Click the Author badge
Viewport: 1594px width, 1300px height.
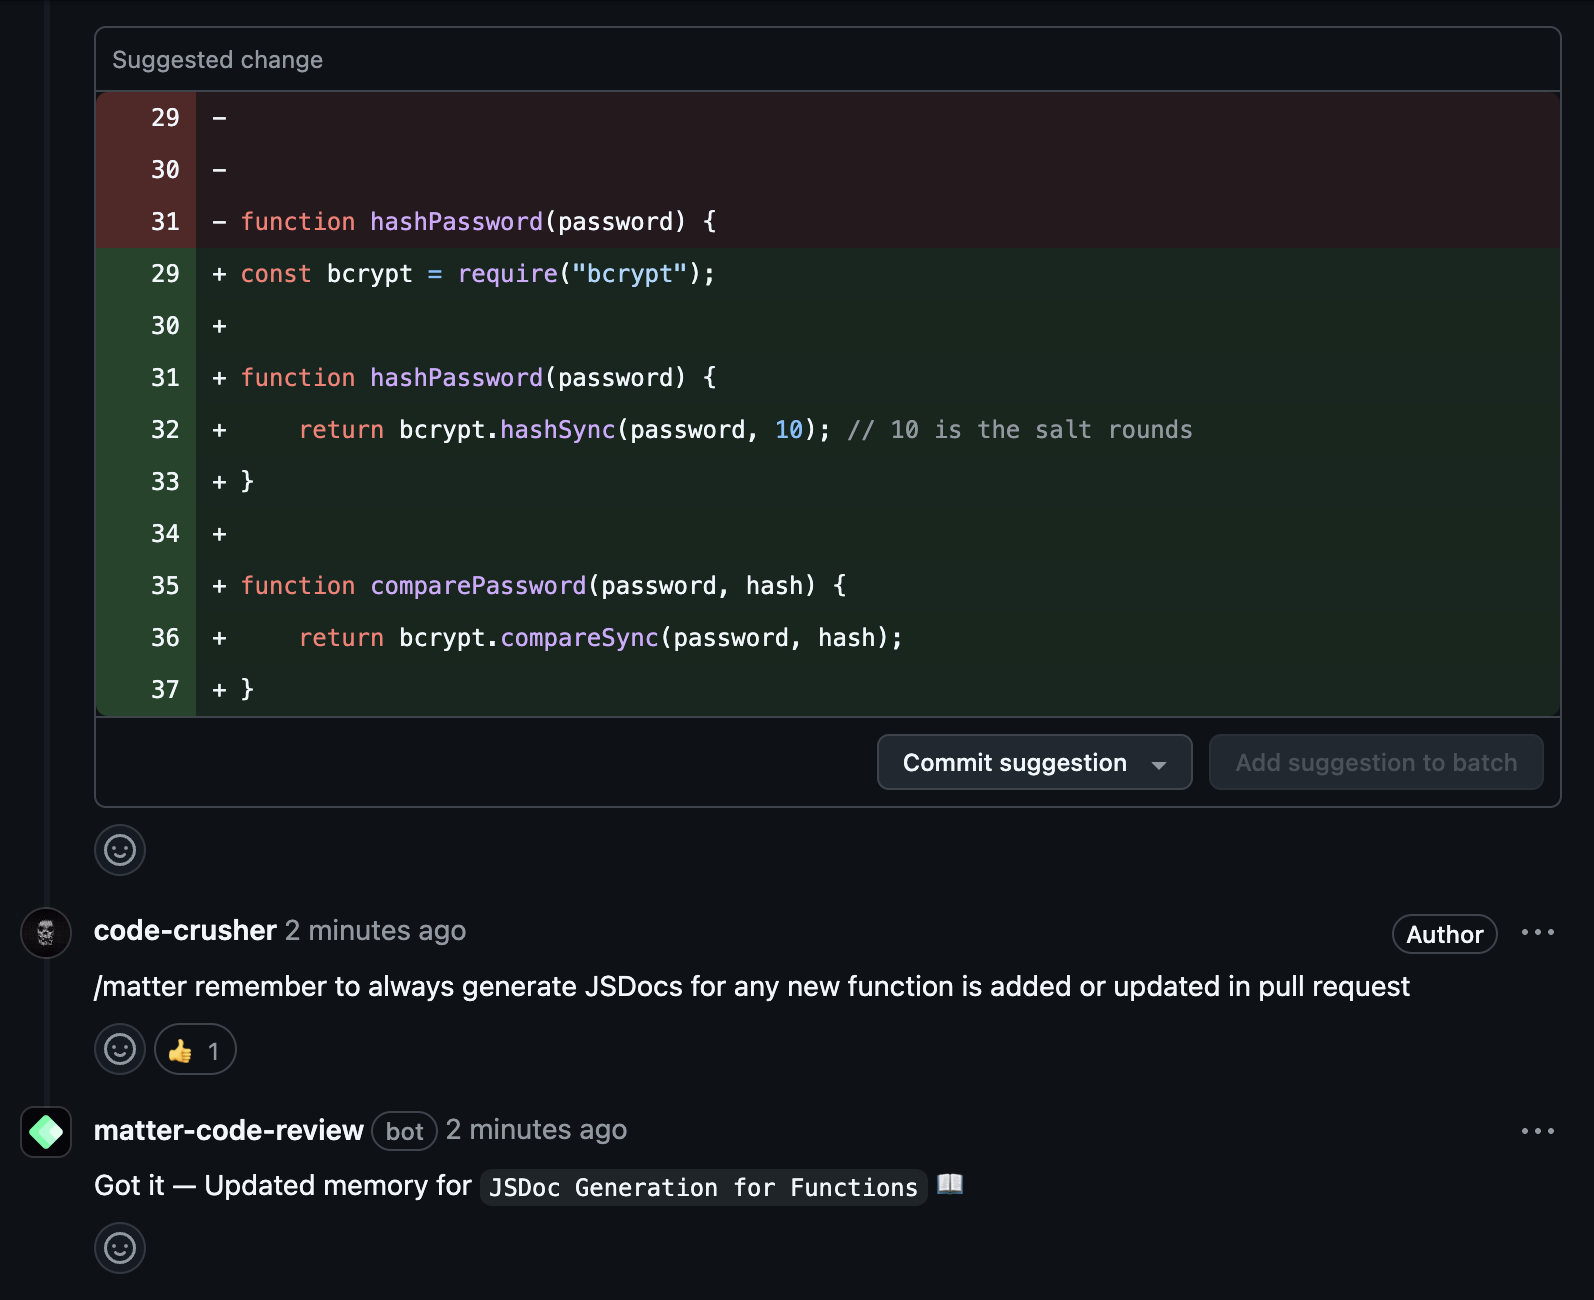click(x=1444, y=934)
